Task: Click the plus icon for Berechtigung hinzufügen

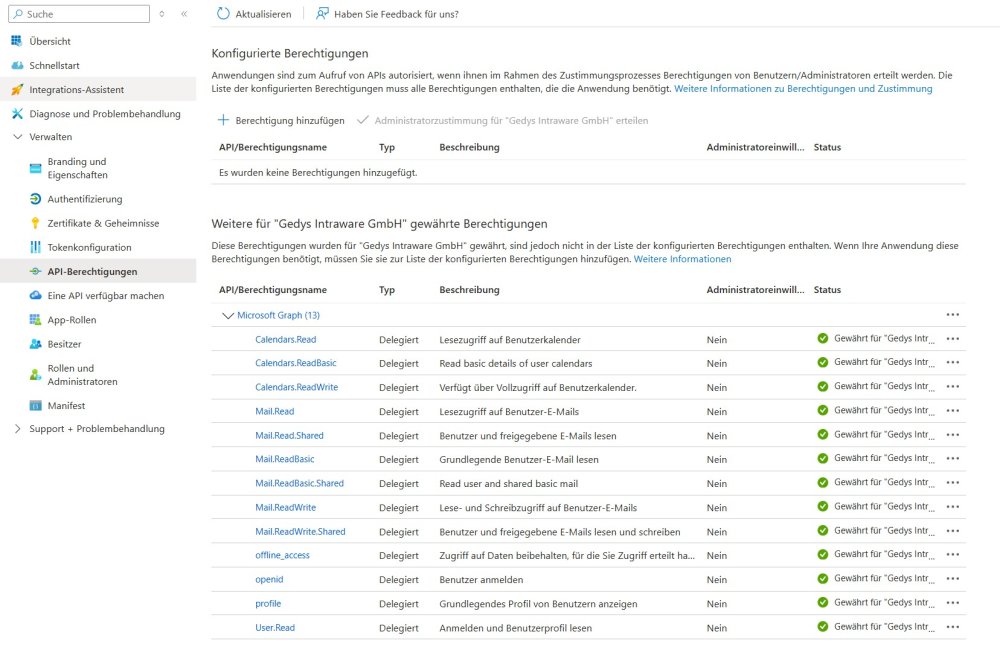Action: 223,120
